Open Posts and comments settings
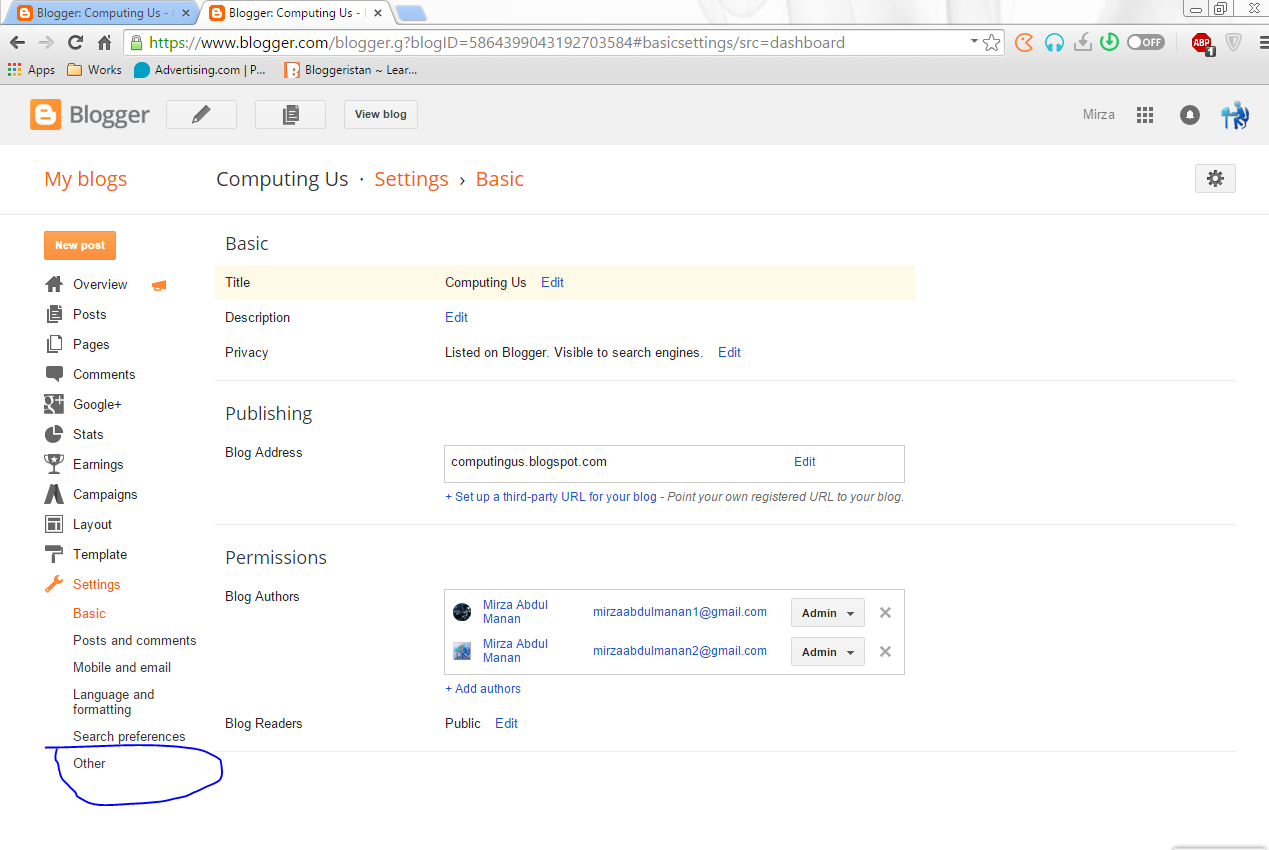Viewport: 1269px width, 850px height. 135,640
